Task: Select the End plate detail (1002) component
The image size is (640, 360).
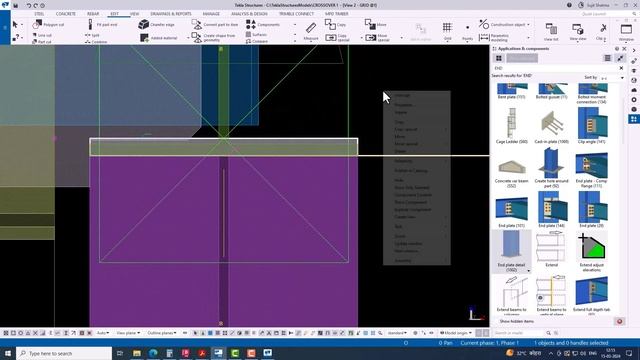Action: pos(511,251)
